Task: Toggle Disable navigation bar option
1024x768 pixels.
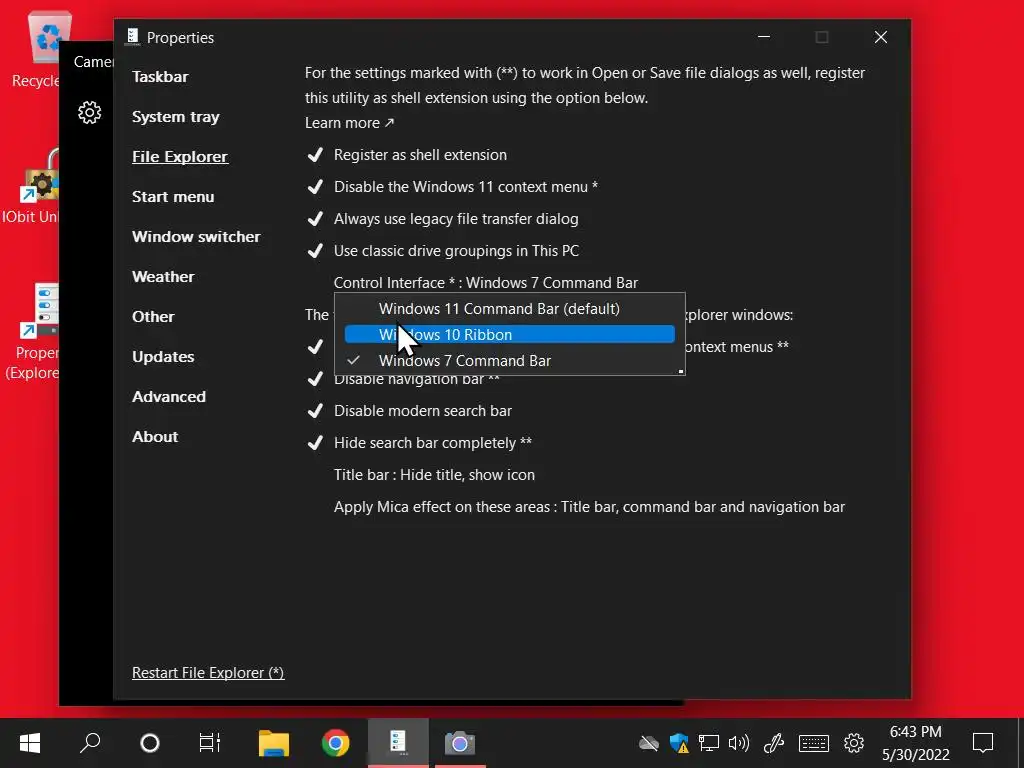Action: [403, 379]
